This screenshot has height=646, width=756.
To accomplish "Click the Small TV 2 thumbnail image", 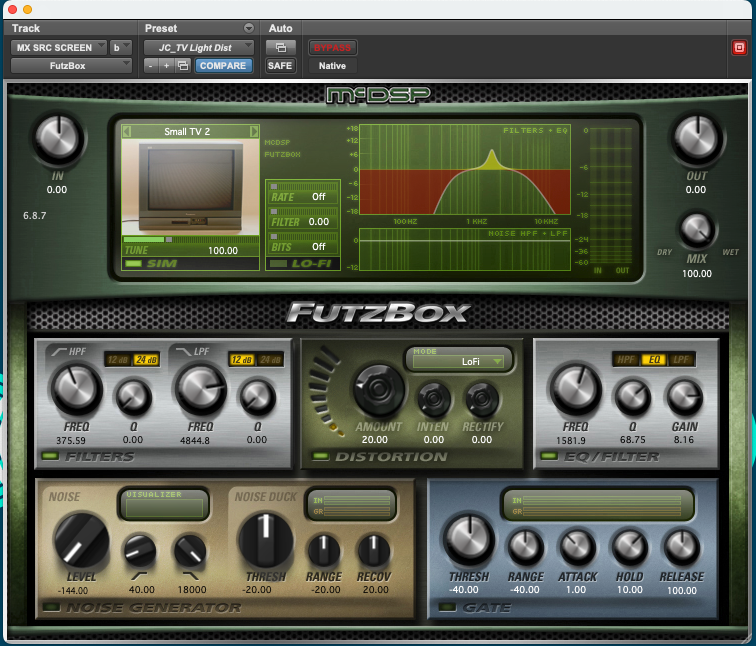I will coord(190,187).
